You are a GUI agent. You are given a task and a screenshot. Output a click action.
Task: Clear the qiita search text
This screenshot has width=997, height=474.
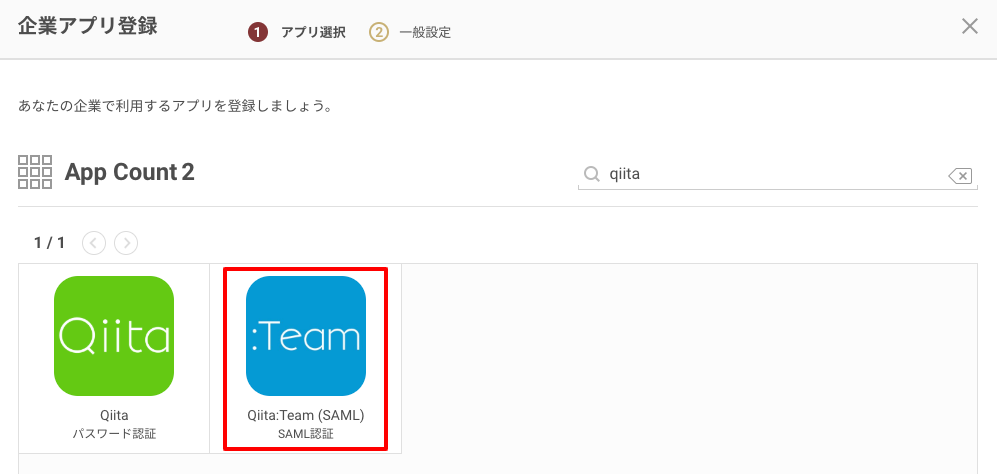(960, 176)
